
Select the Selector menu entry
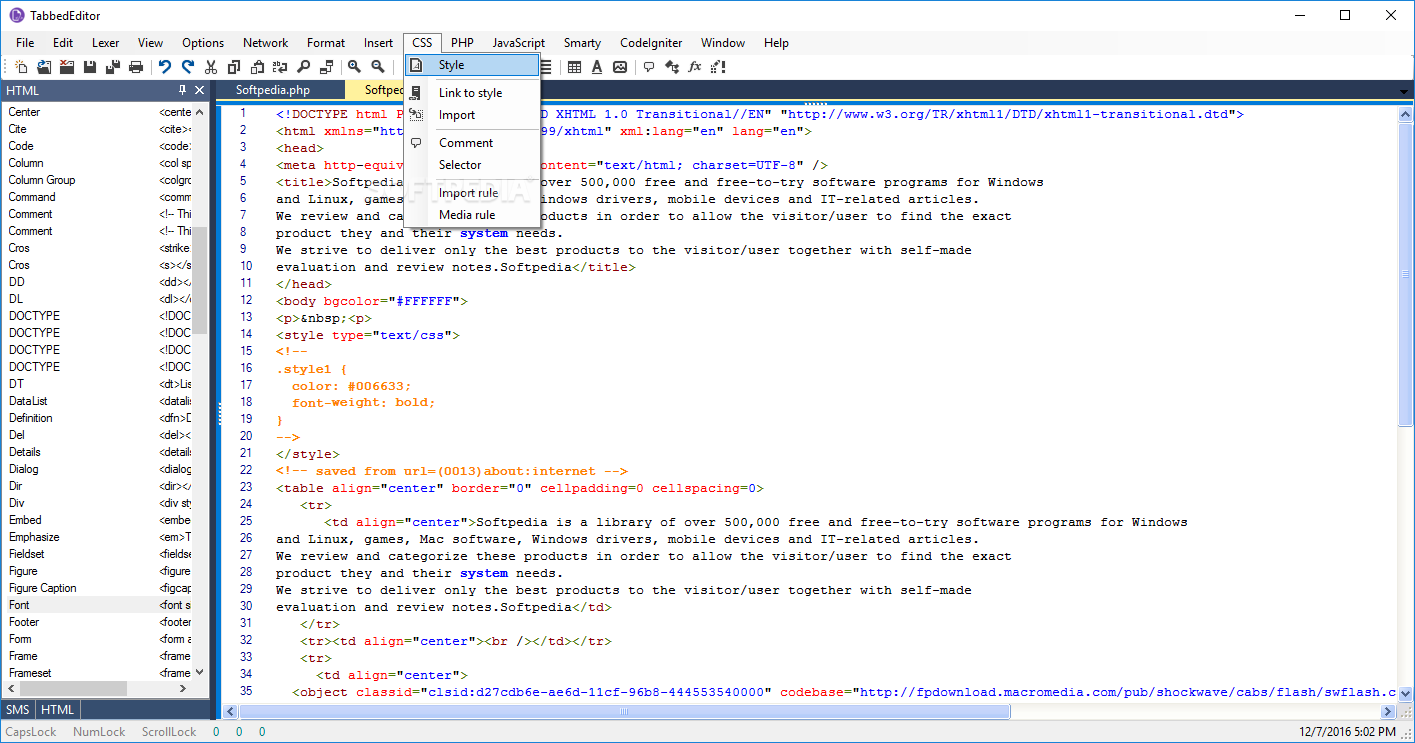[472, 165]
